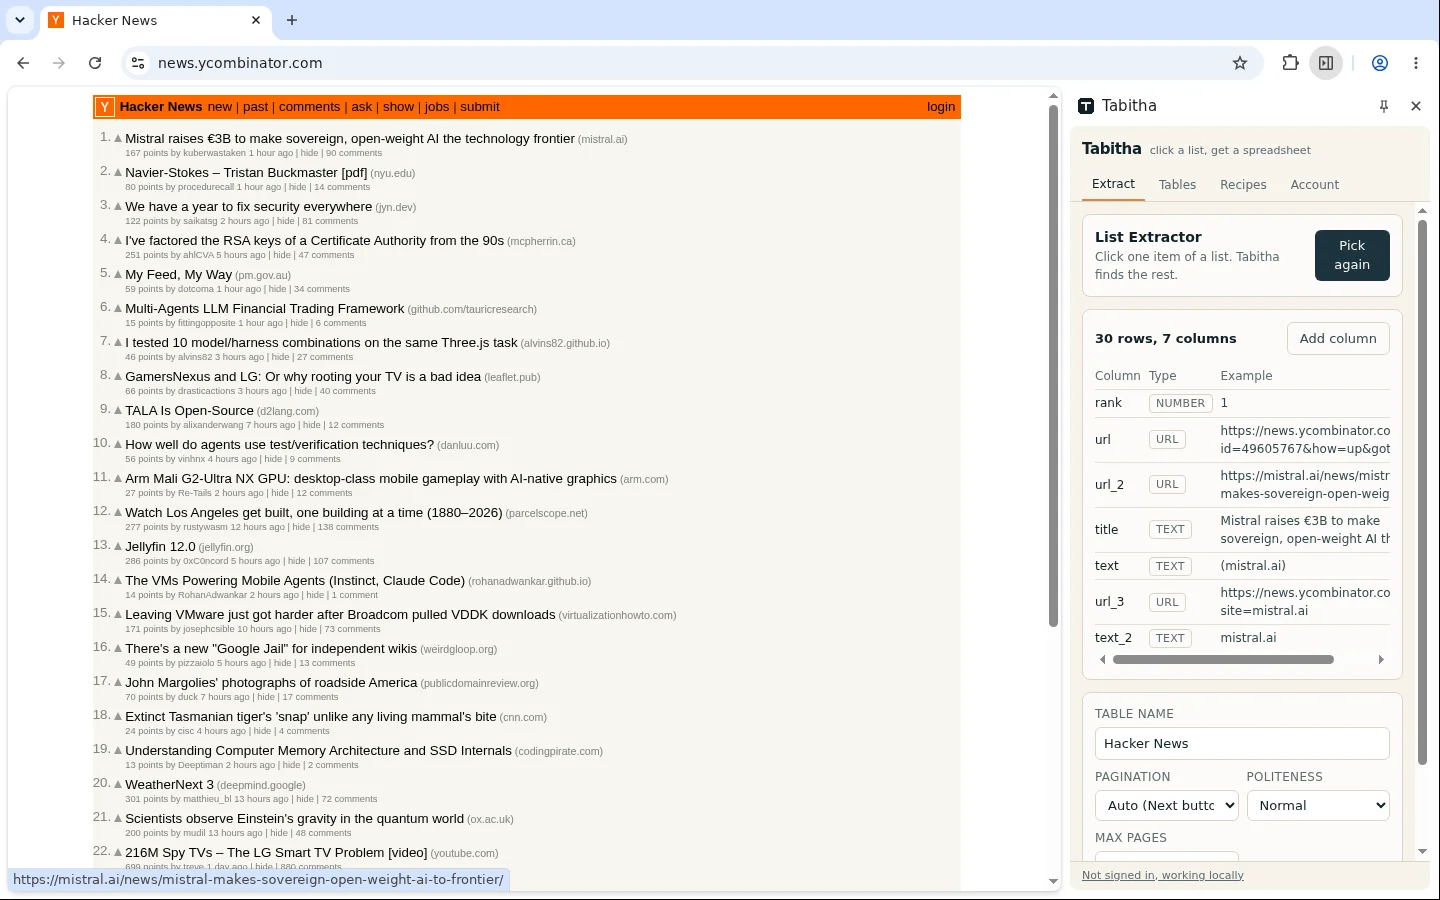Open the 'ask' header link
Image resolution: width=1440 pixels, height=900 pixels.
click(361, 107)
